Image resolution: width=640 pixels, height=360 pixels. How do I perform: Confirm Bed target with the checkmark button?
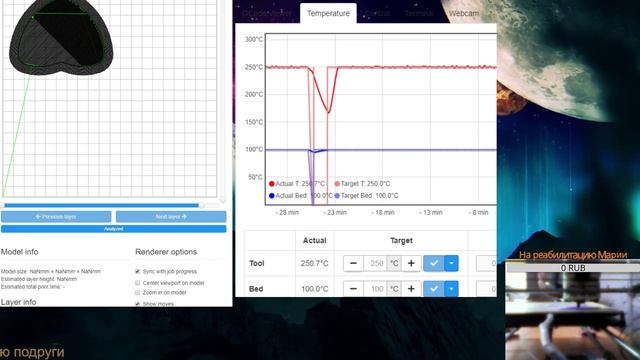click(433, 289)
